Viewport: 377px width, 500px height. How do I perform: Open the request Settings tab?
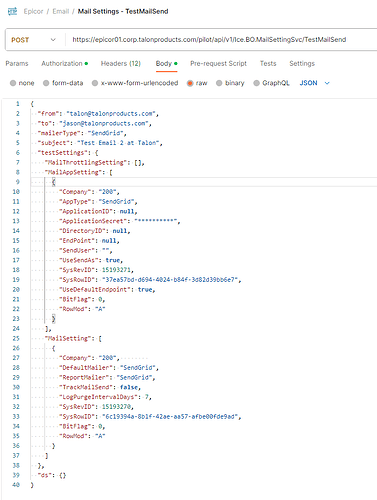pos(302,63)
